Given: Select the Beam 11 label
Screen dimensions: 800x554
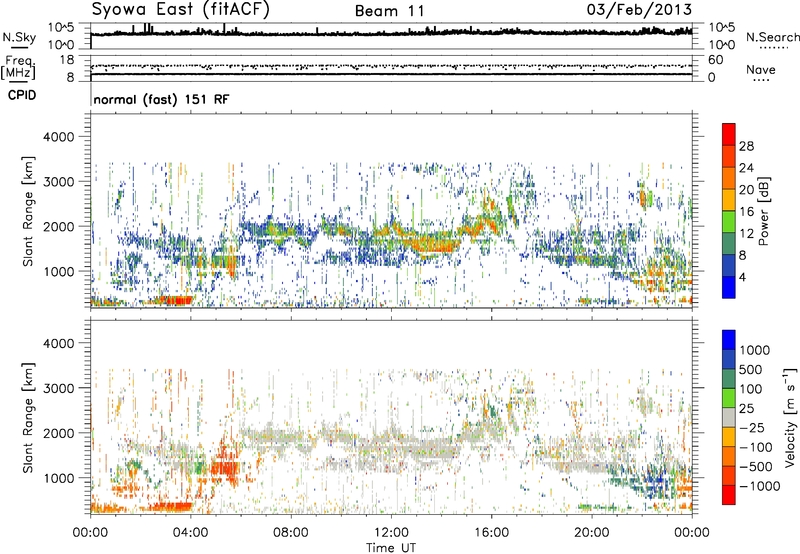Looking at the screenshot, I should click(x=390, y=11).
